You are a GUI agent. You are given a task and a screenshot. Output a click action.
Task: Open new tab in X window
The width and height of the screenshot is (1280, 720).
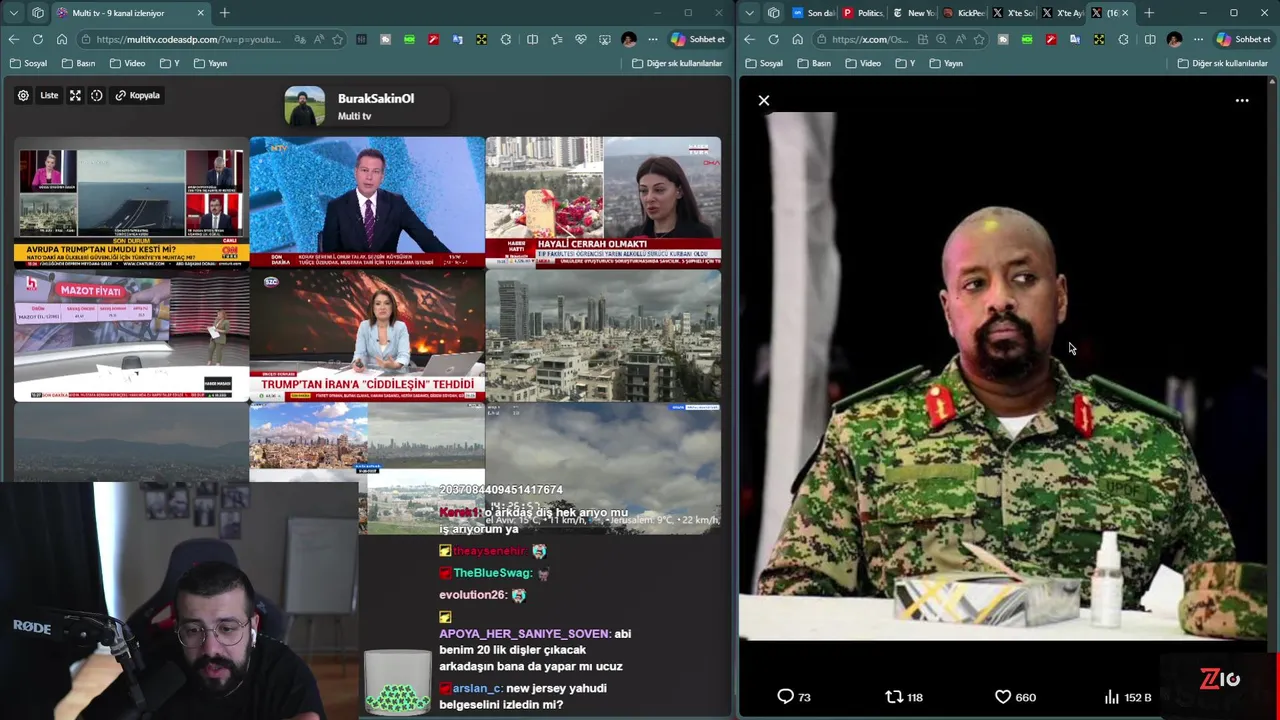(x=1149, y=13)
